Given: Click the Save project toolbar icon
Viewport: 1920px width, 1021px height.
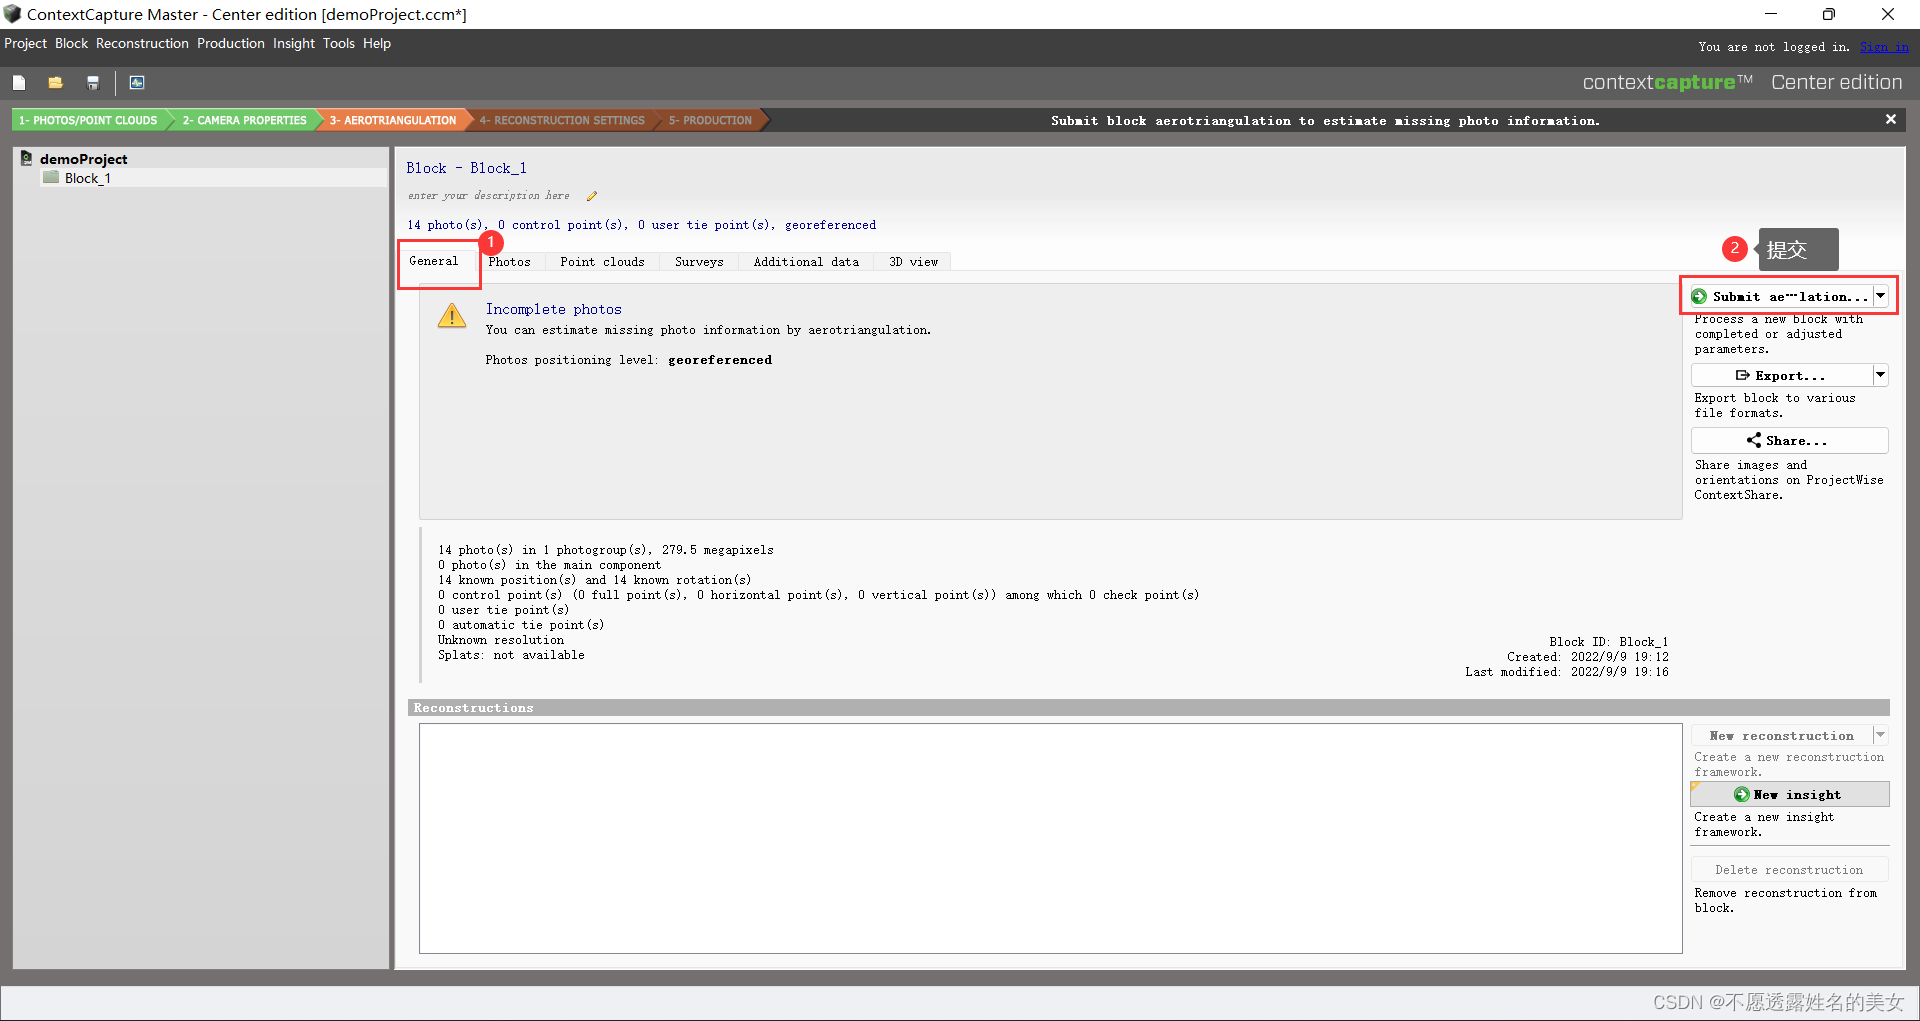Looking at the screenshot, I should click(x=93, y=83).
